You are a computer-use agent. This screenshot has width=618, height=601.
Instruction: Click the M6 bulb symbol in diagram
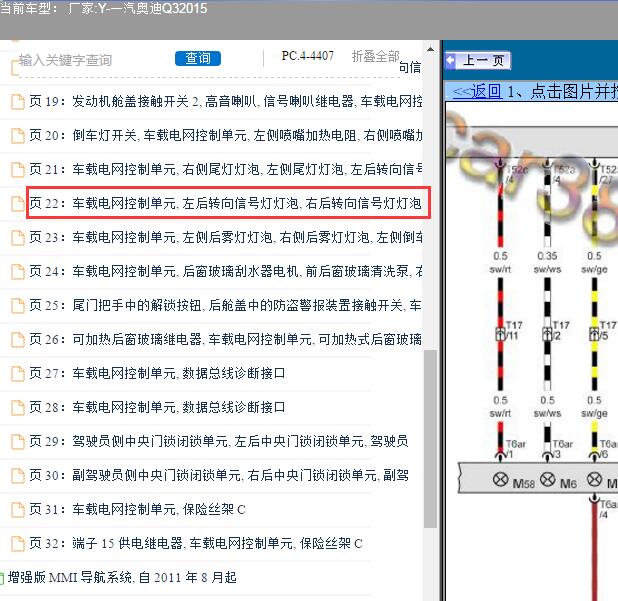click(x=547, y=479)
